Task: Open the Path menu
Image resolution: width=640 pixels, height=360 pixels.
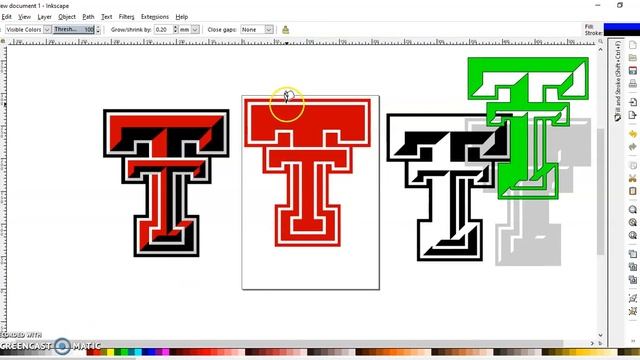Action: (88, 17)
